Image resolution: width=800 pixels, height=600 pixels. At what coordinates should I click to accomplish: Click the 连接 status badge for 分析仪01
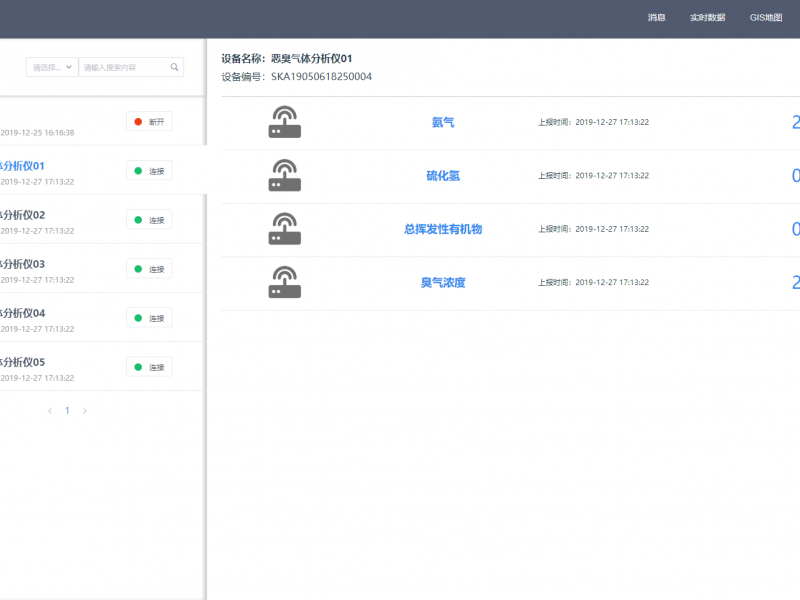(149, 171)
